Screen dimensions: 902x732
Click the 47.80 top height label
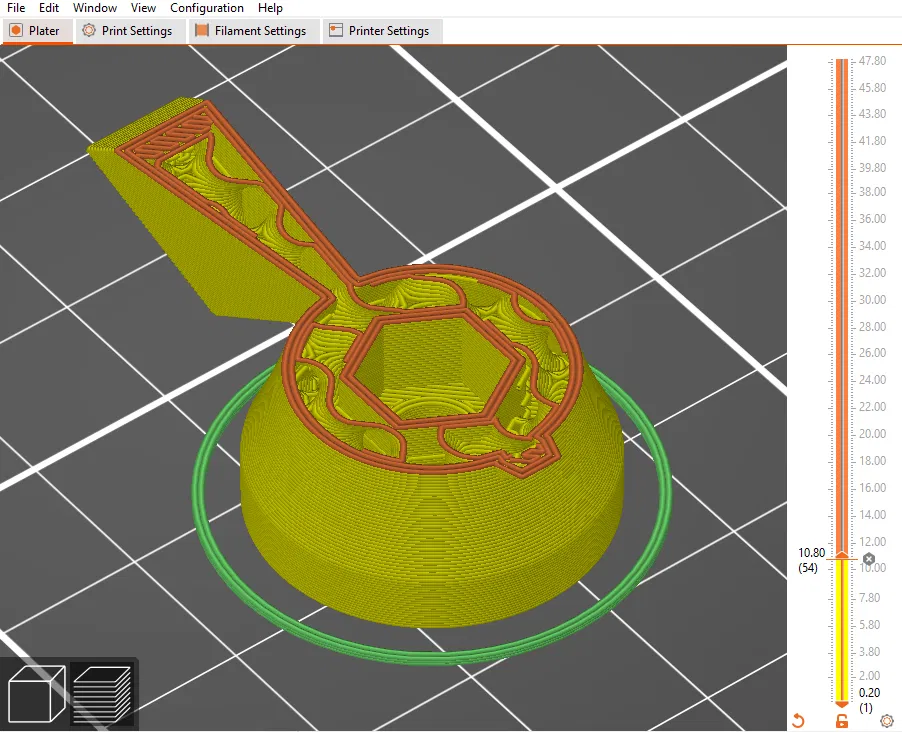click(x=872, y=60)
